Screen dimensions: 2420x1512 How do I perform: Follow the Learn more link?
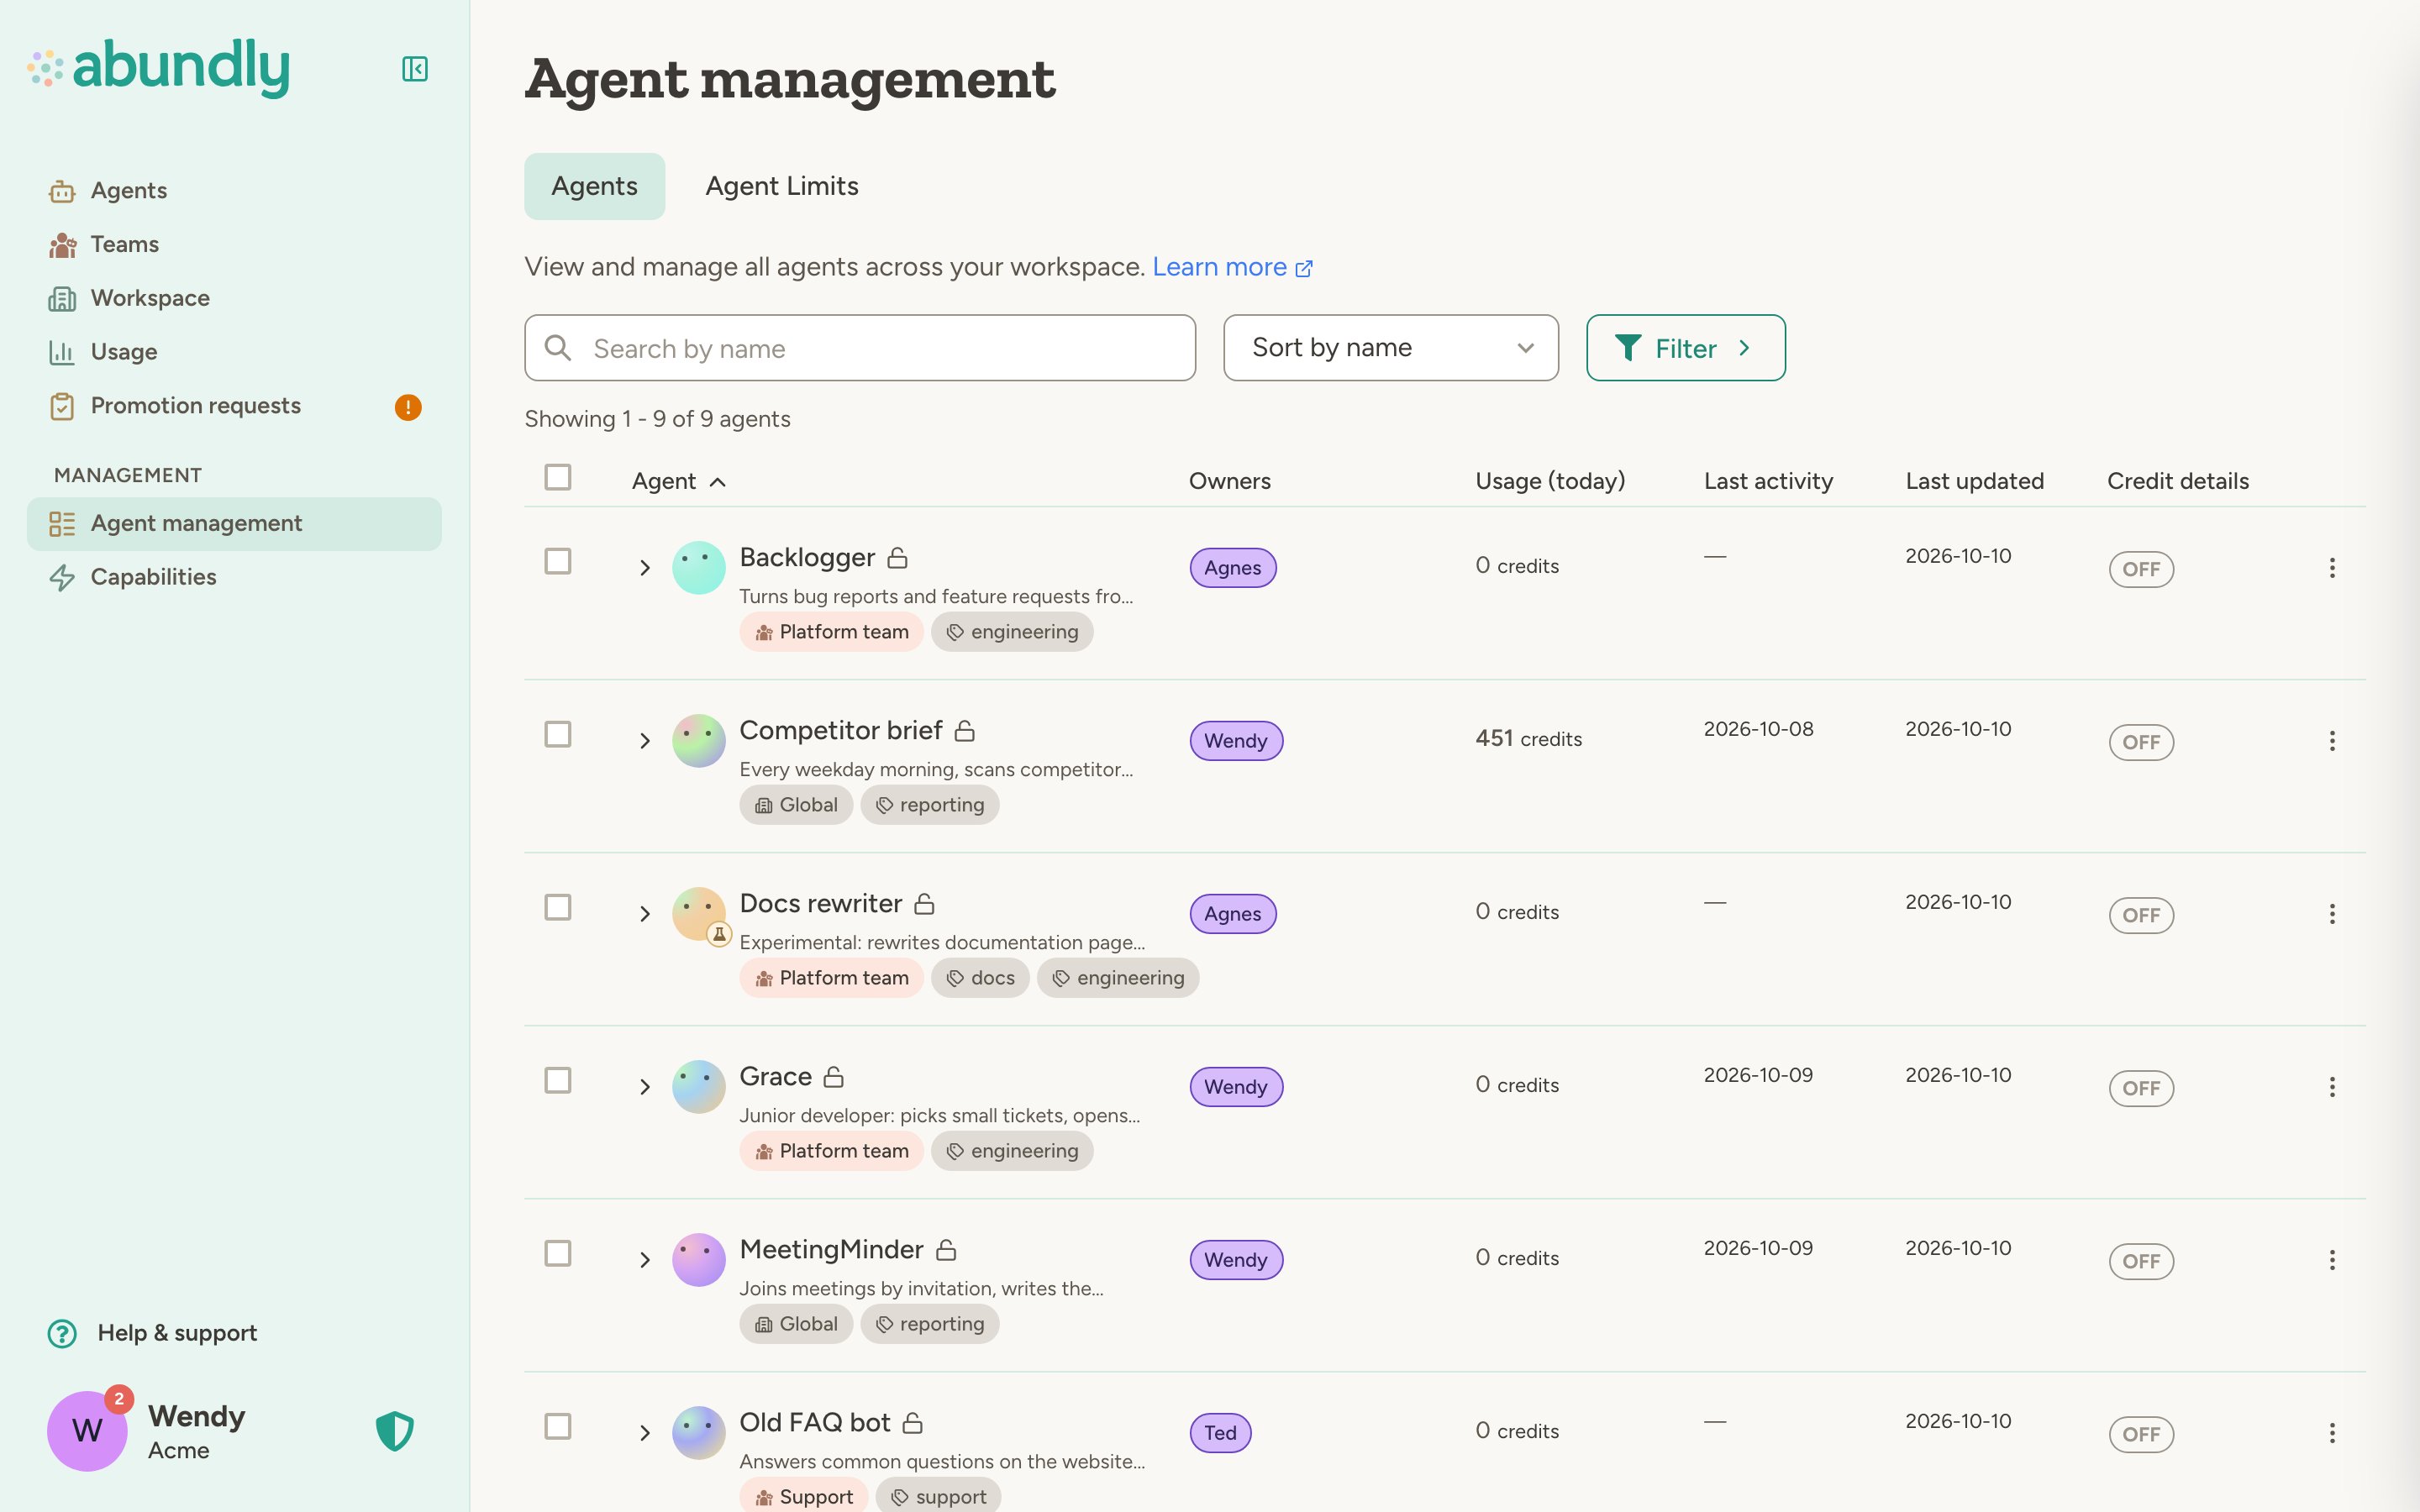(x=1232, y=267)
